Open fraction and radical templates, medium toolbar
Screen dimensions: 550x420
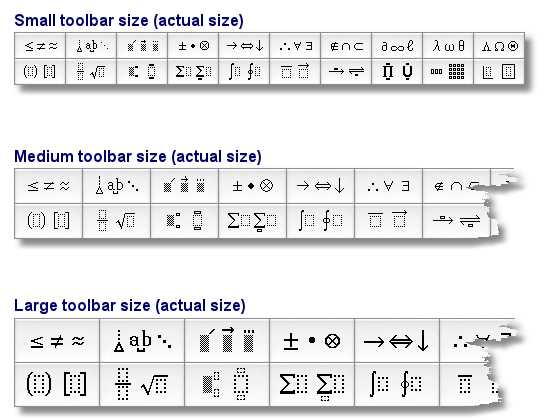point(117,221)
